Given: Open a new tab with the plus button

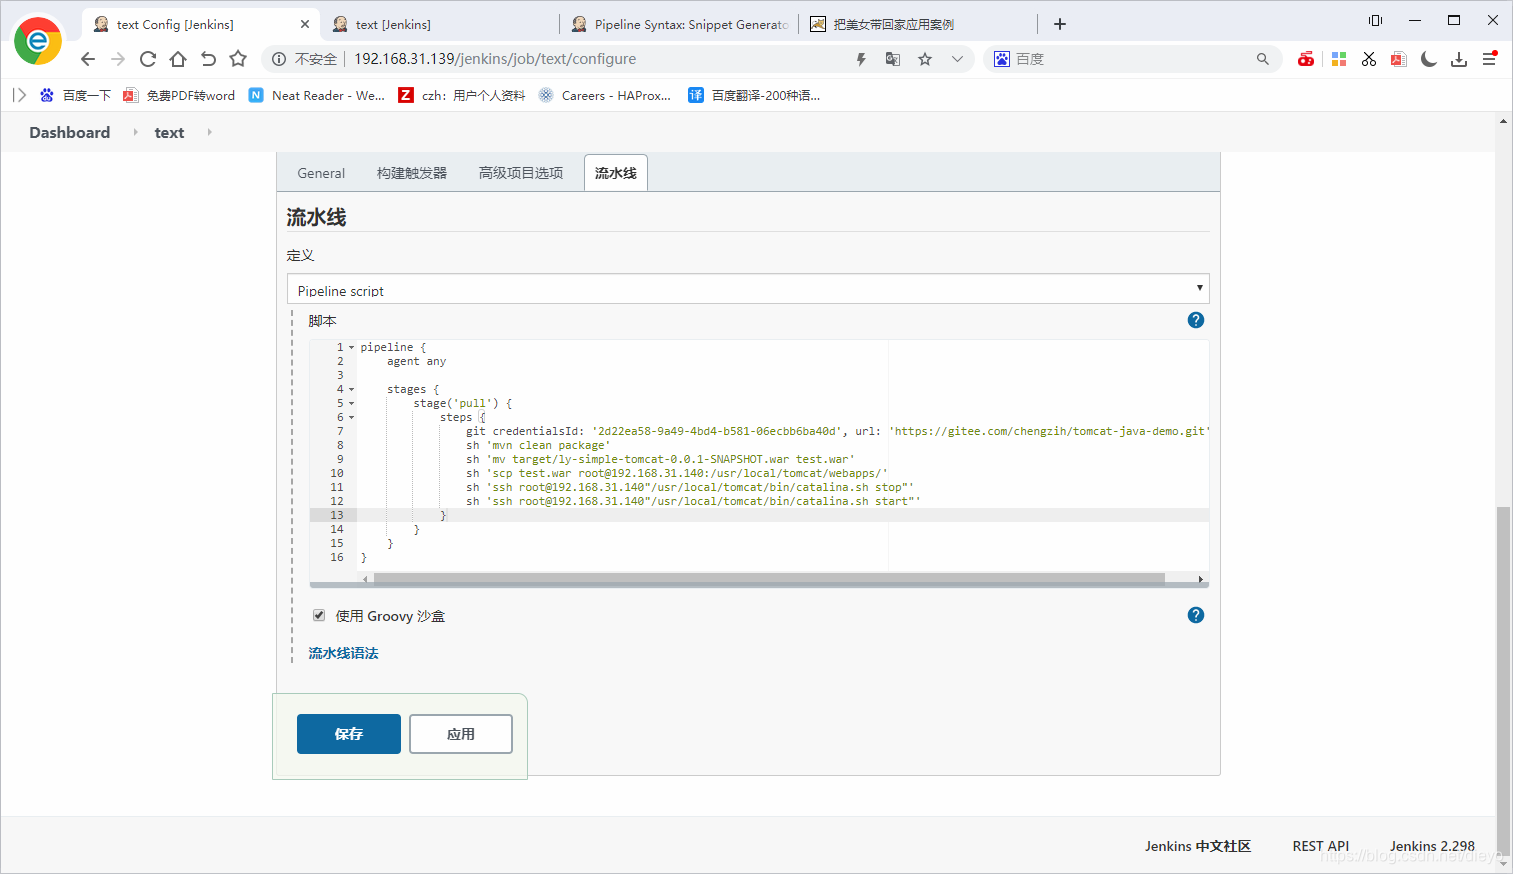Looking at the screenshot, I should pos(1060,24).
